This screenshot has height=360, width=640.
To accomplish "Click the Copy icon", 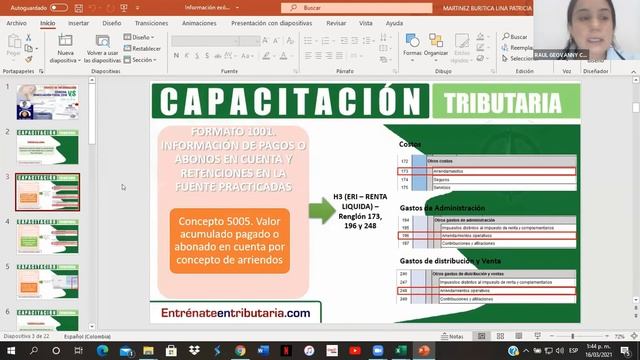I will (x=29, y=48).
